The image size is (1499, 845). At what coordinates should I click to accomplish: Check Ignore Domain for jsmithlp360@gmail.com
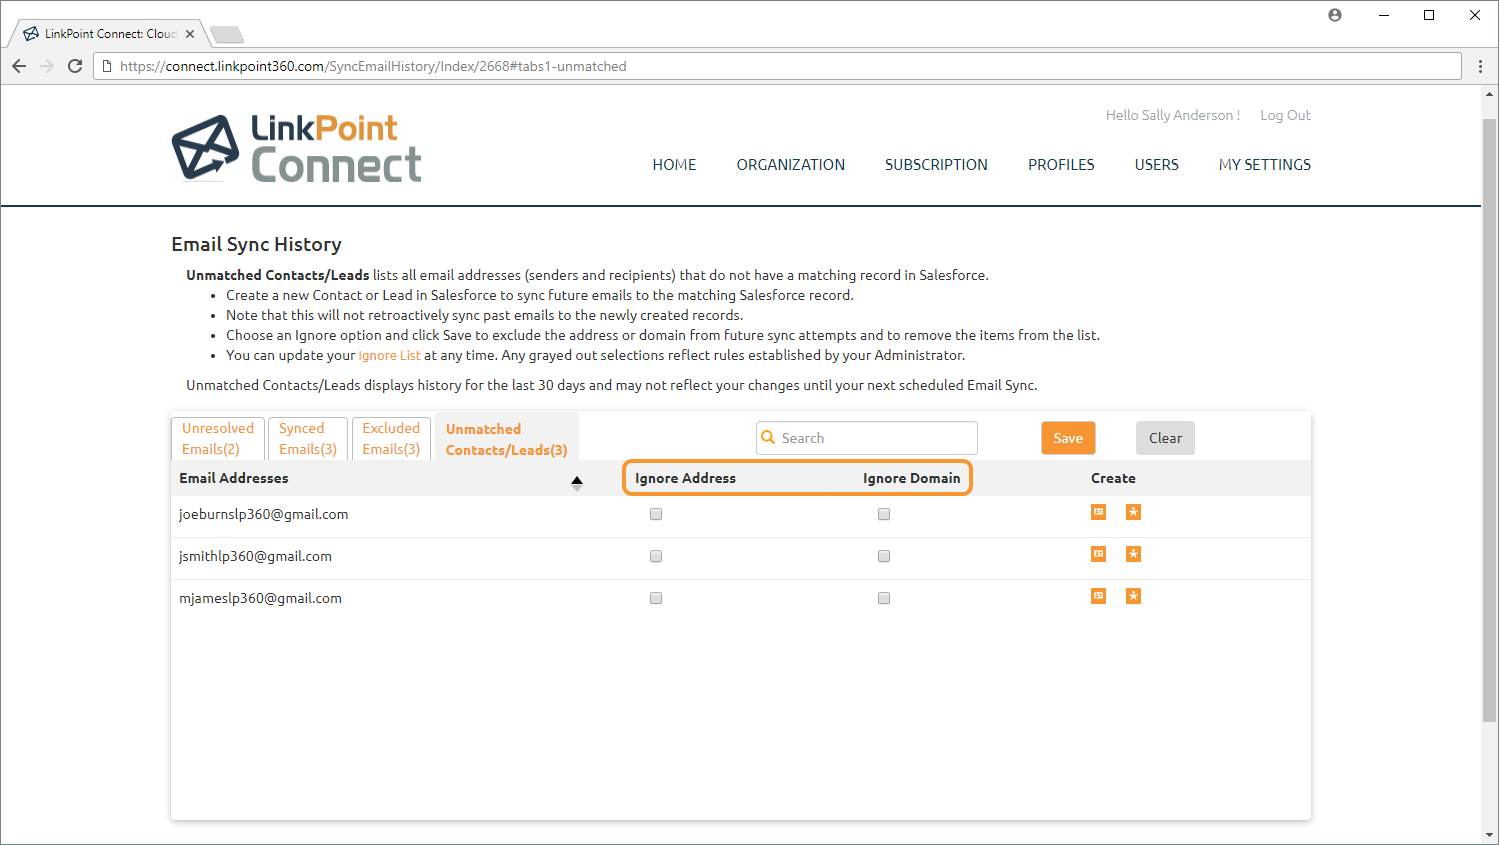point(884,556)
